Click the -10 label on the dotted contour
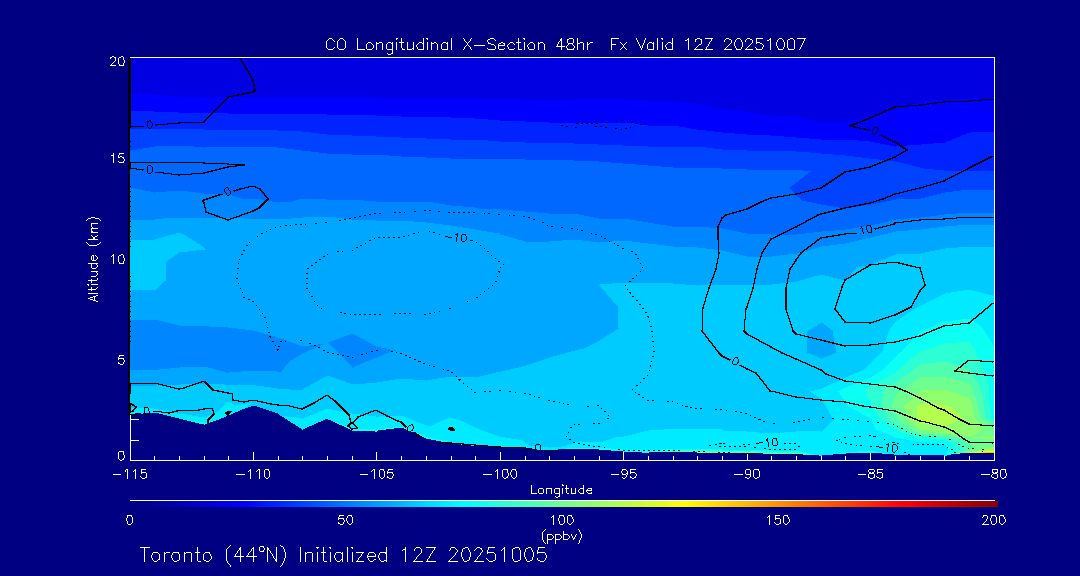Screen dimensions: 1080x576 tap(458, 238)
